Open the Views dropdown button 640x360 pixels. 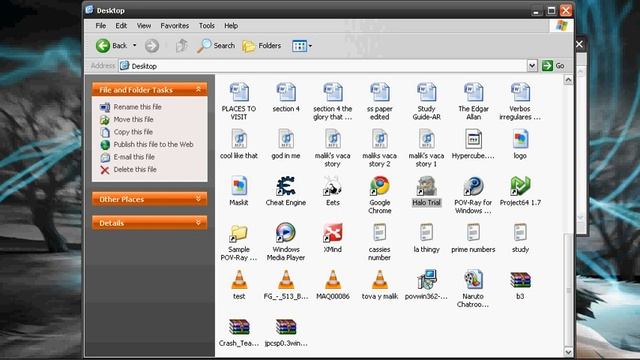click(x=302, y=46)
